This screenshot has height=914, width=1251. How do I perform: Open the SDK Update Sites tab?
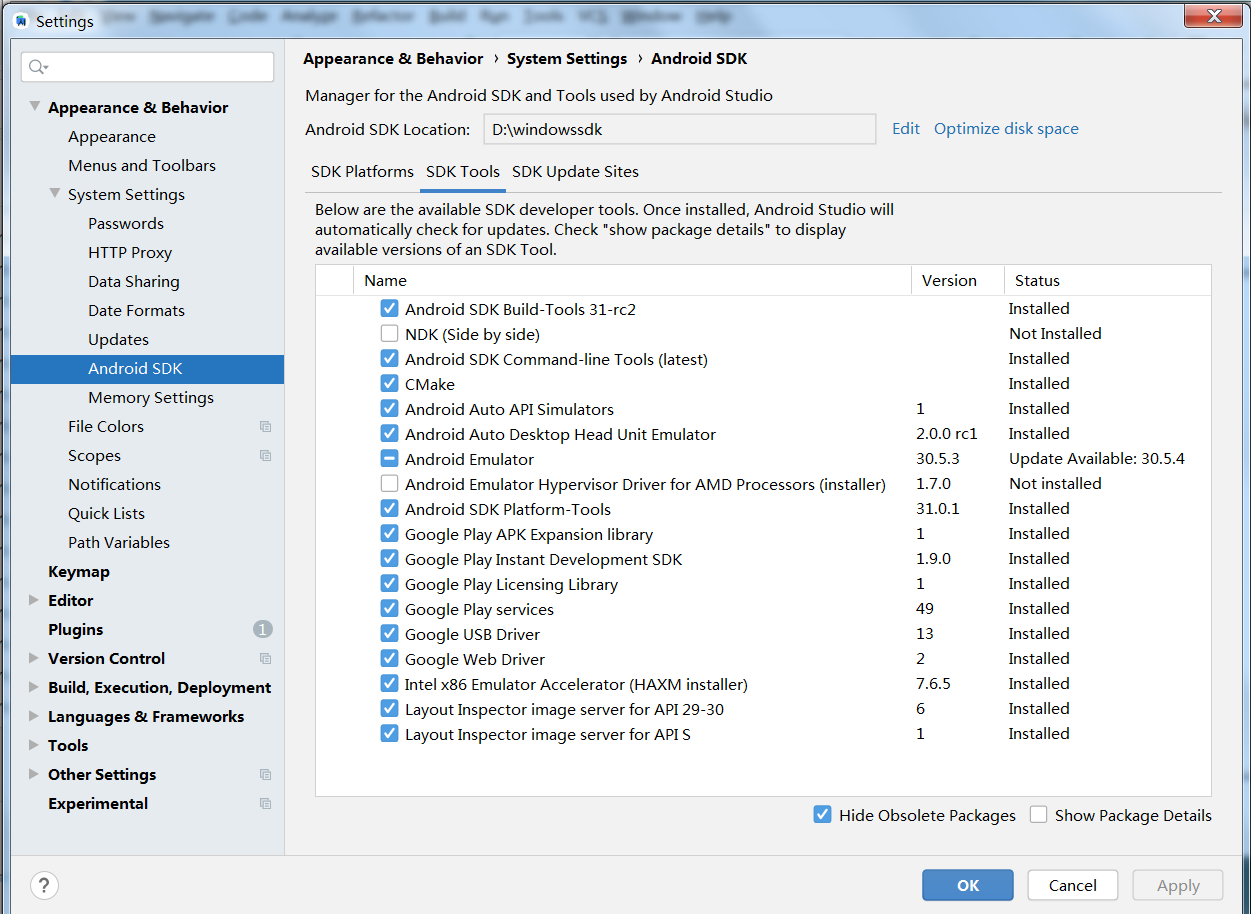(x=575, y=172)
